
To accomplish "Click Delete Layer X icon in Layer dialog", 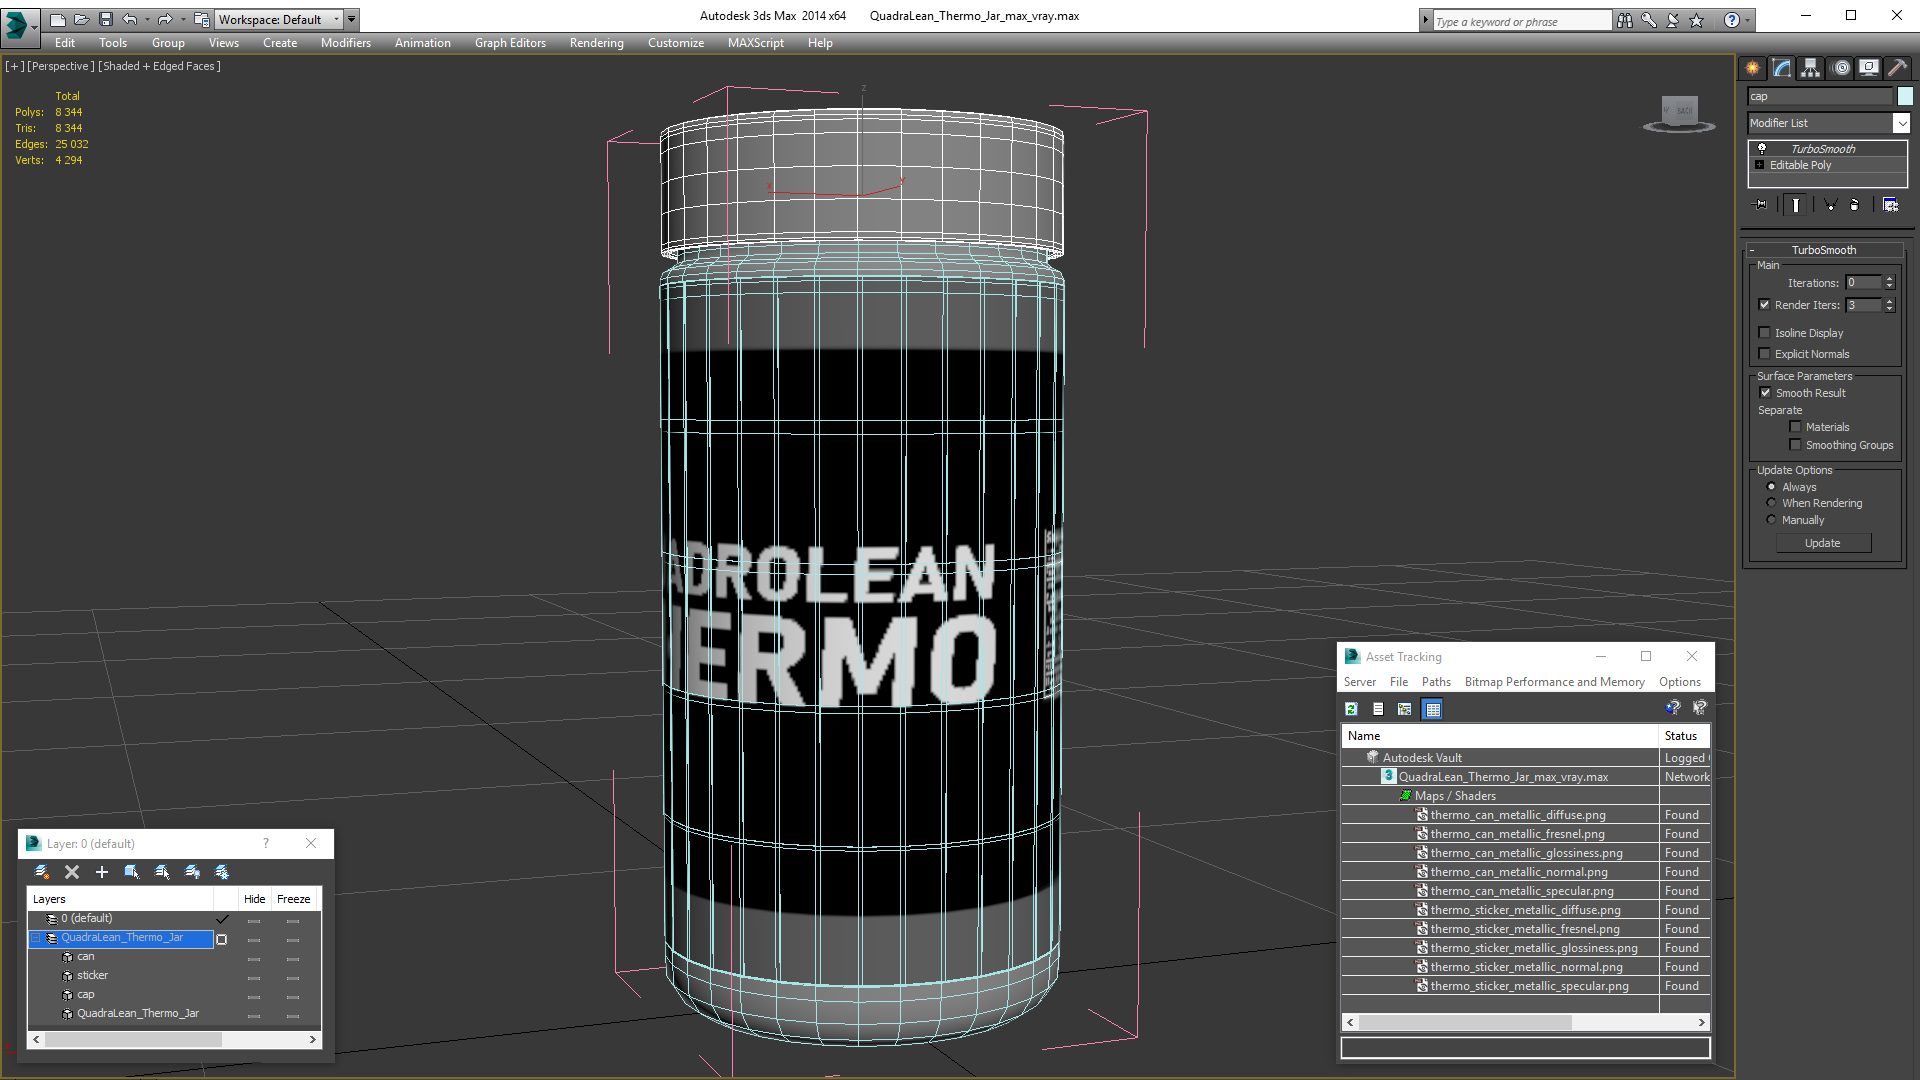I will pos(72,872).
